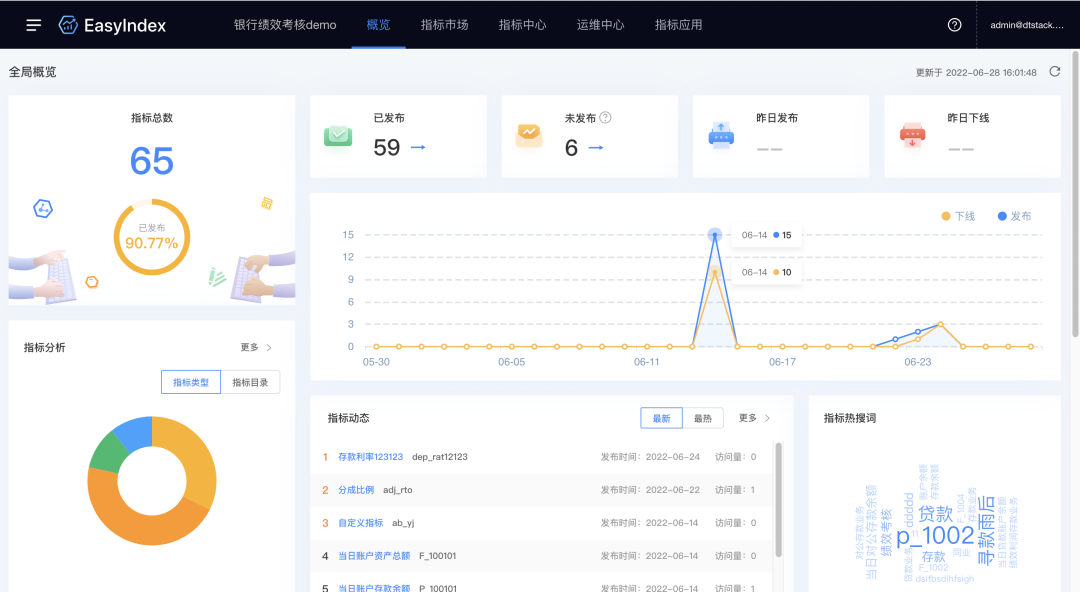Click the green published card icon

[338, 136]
